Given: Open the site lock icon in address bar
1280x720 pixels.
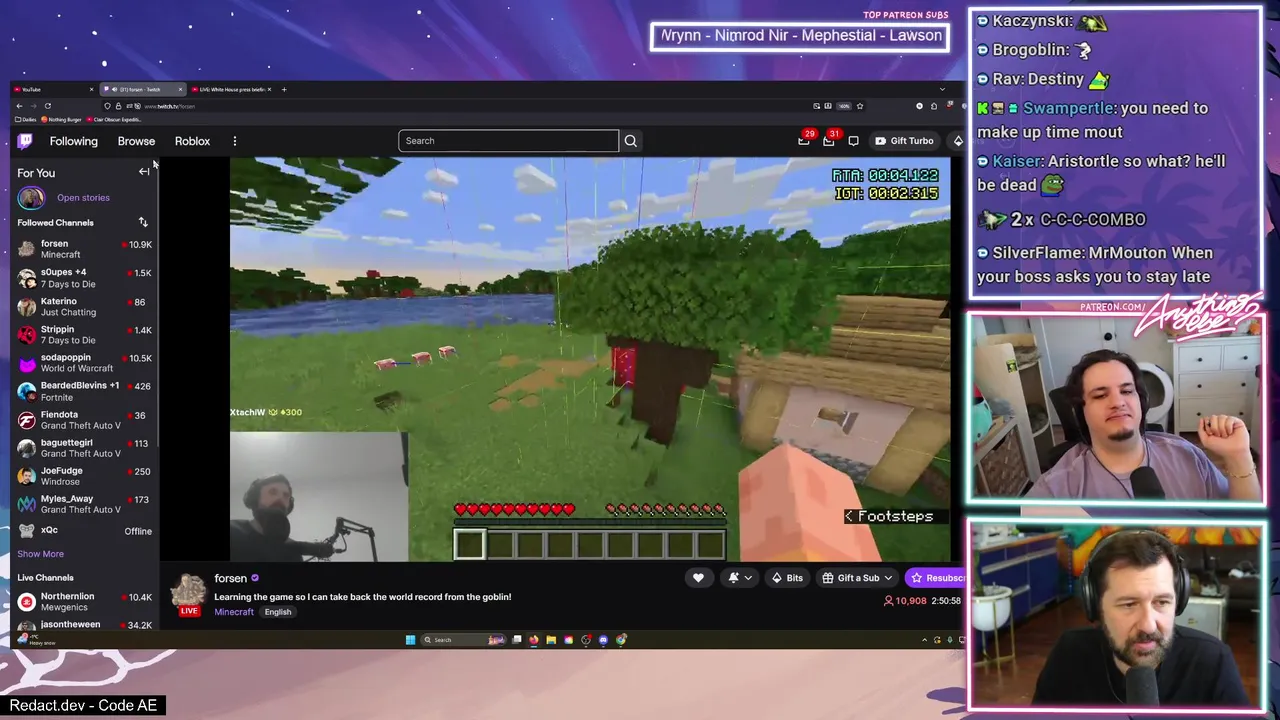Looking at the screenshot, I should click(118, 106).
